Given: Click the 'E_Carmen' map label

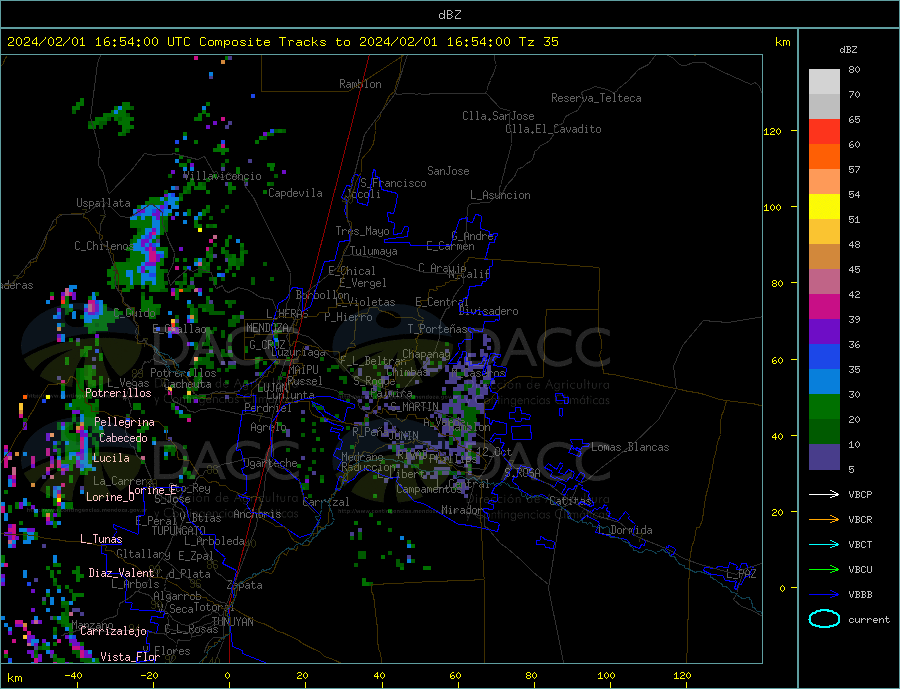Looking at the screenshot, I should 450,246.
